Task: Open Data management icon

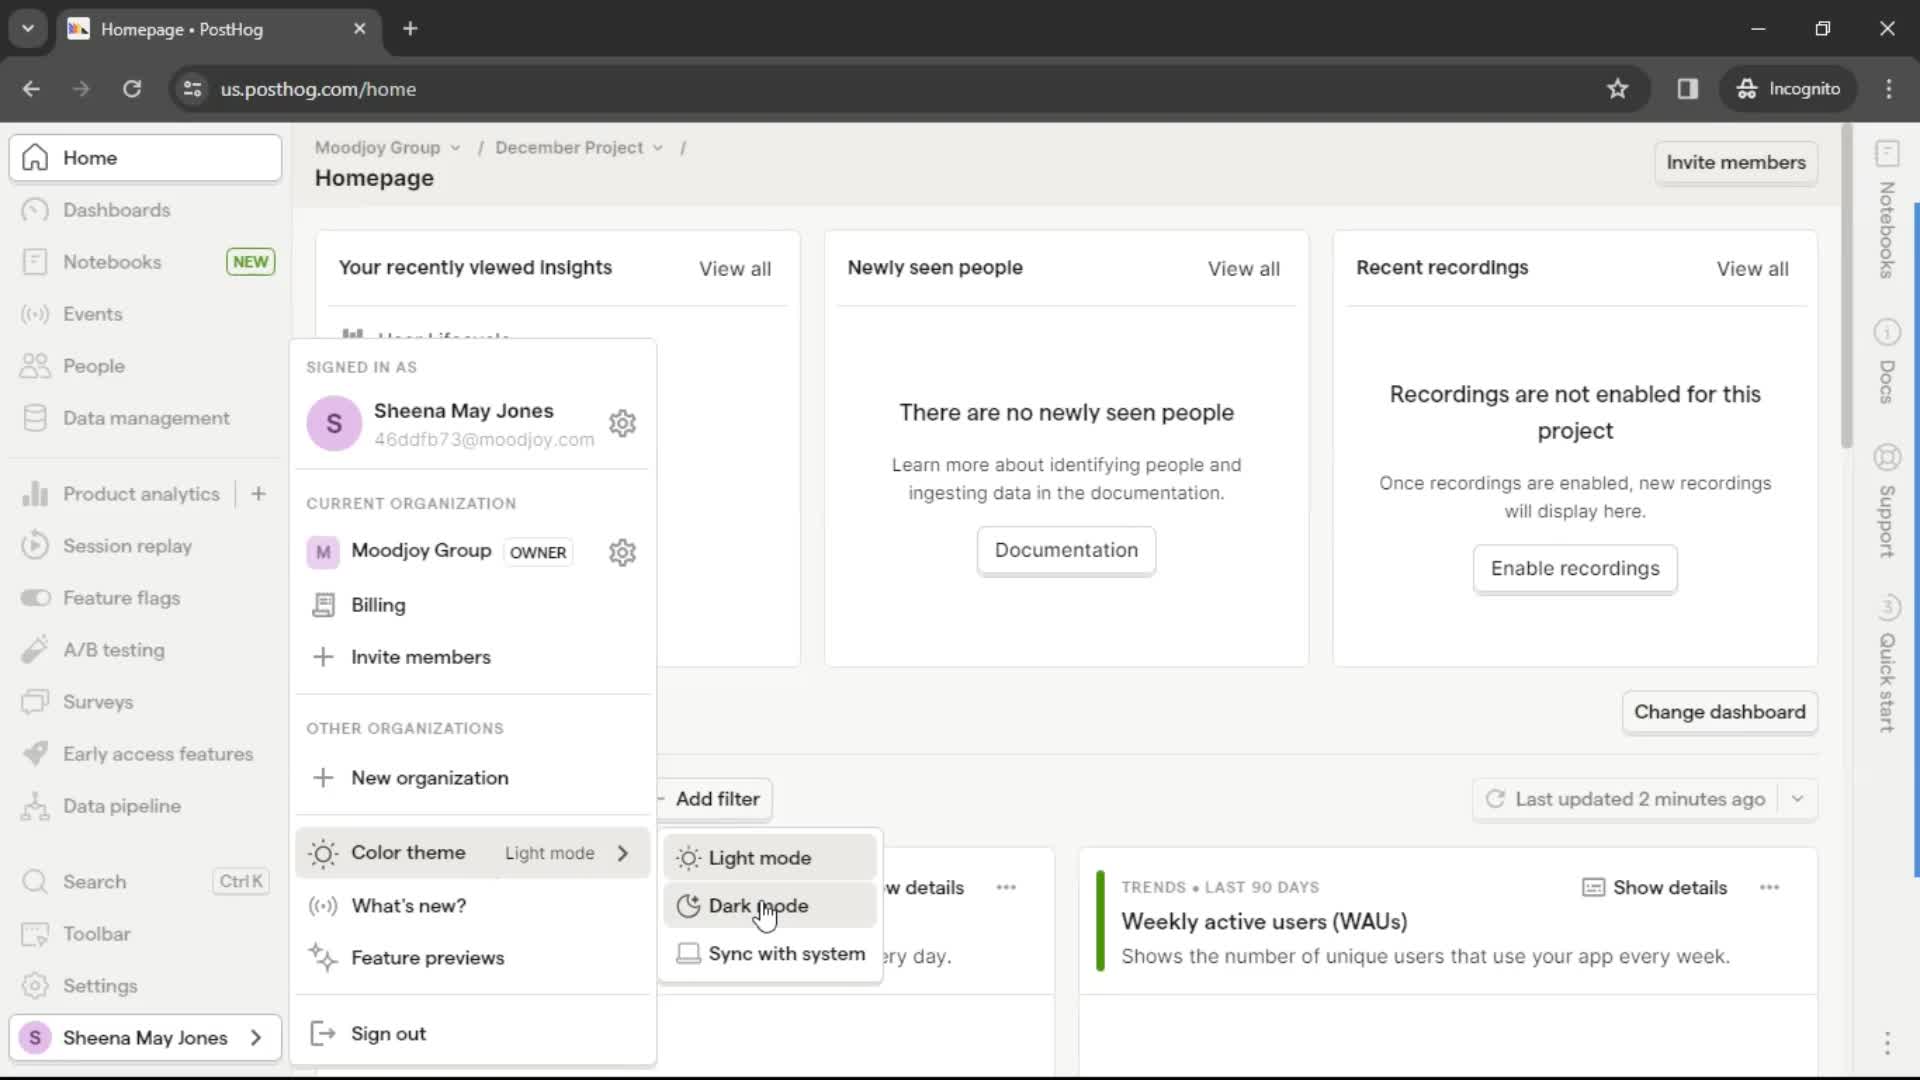Action: click(x=35, y=418)
